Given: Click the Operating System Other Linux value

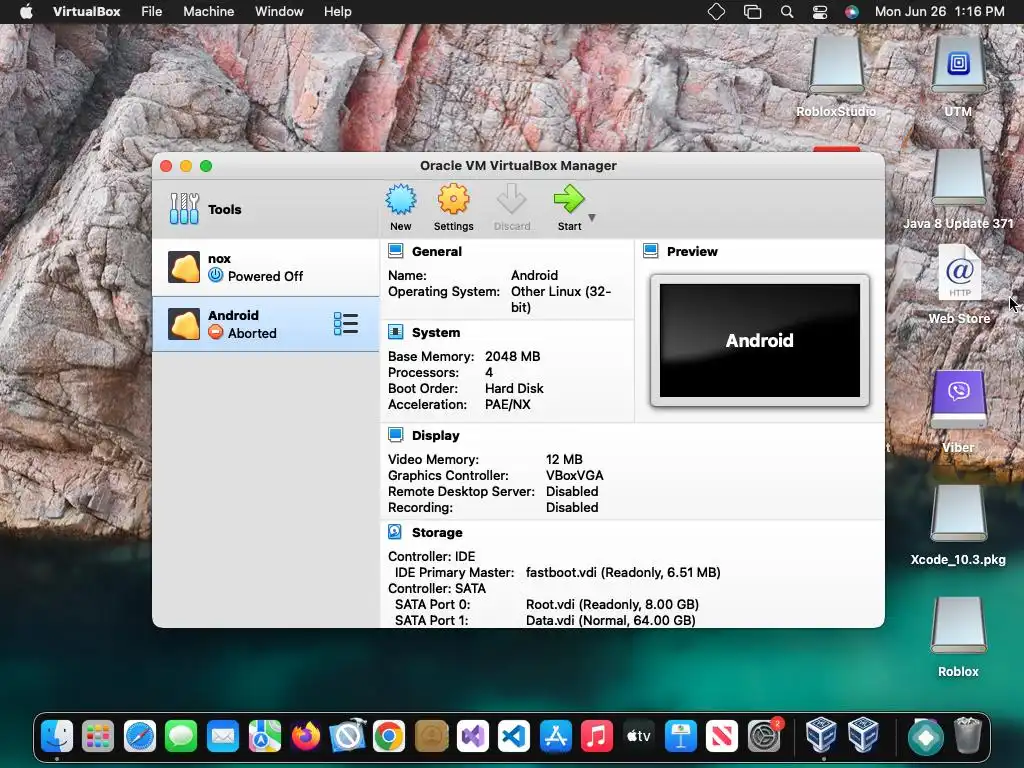Looking at the screenshot, I should click(x=561, y=299).
